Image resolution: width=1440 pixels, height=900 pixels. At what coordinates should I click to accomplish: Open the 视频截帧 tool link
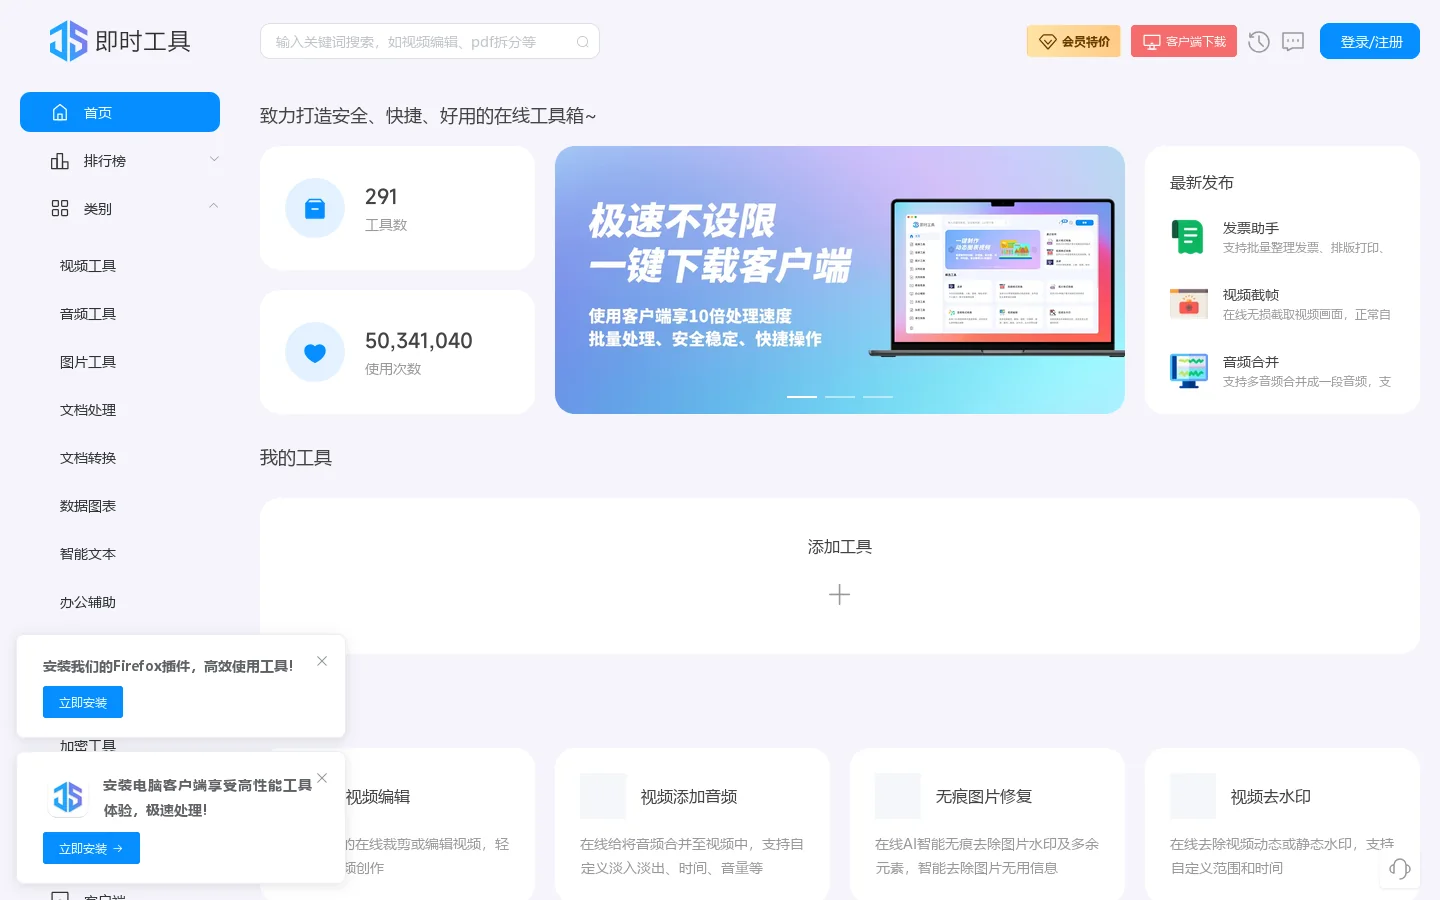1282,304
